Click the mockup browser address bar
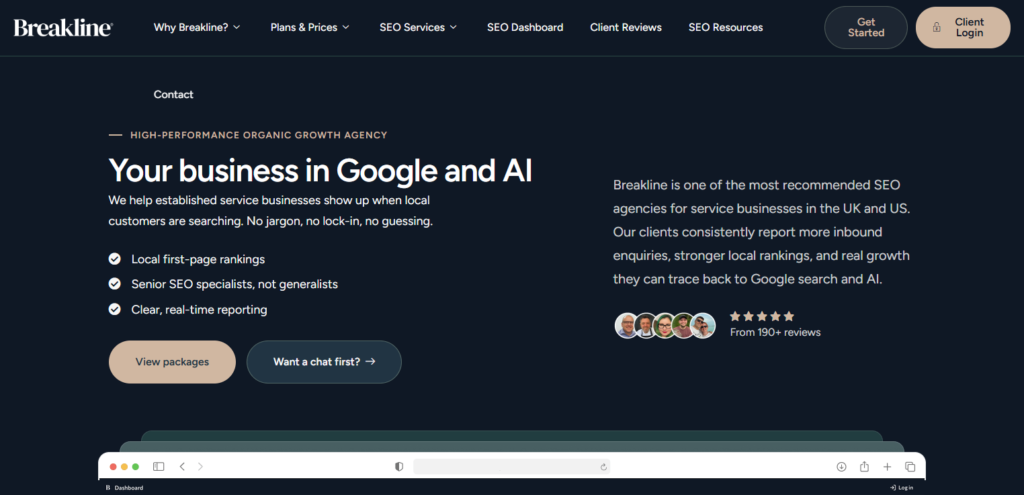The width and height of the screenshot is (1024, 495). (511, 466)
